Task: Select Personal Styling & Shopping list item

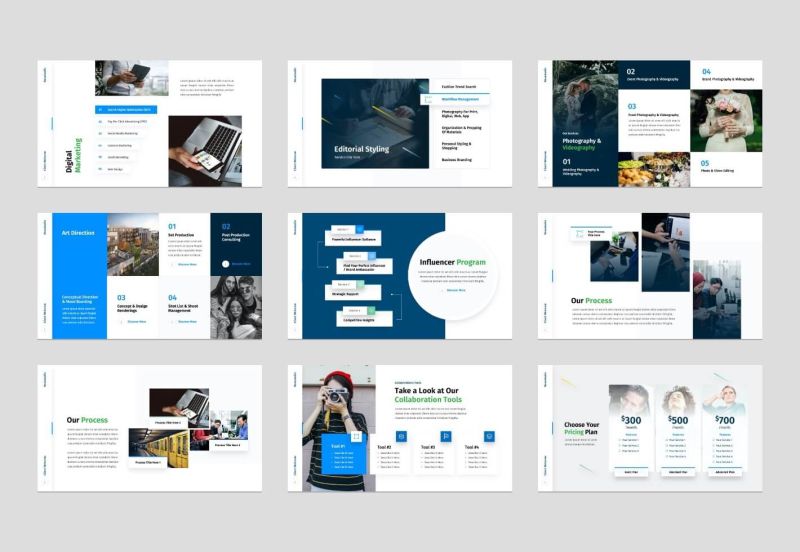Action: 457,145
